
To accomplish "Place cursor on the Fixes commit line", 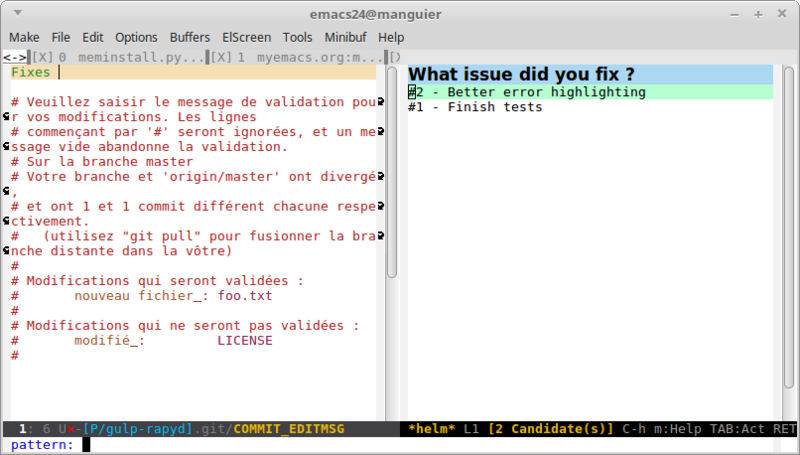I will 193,72.
